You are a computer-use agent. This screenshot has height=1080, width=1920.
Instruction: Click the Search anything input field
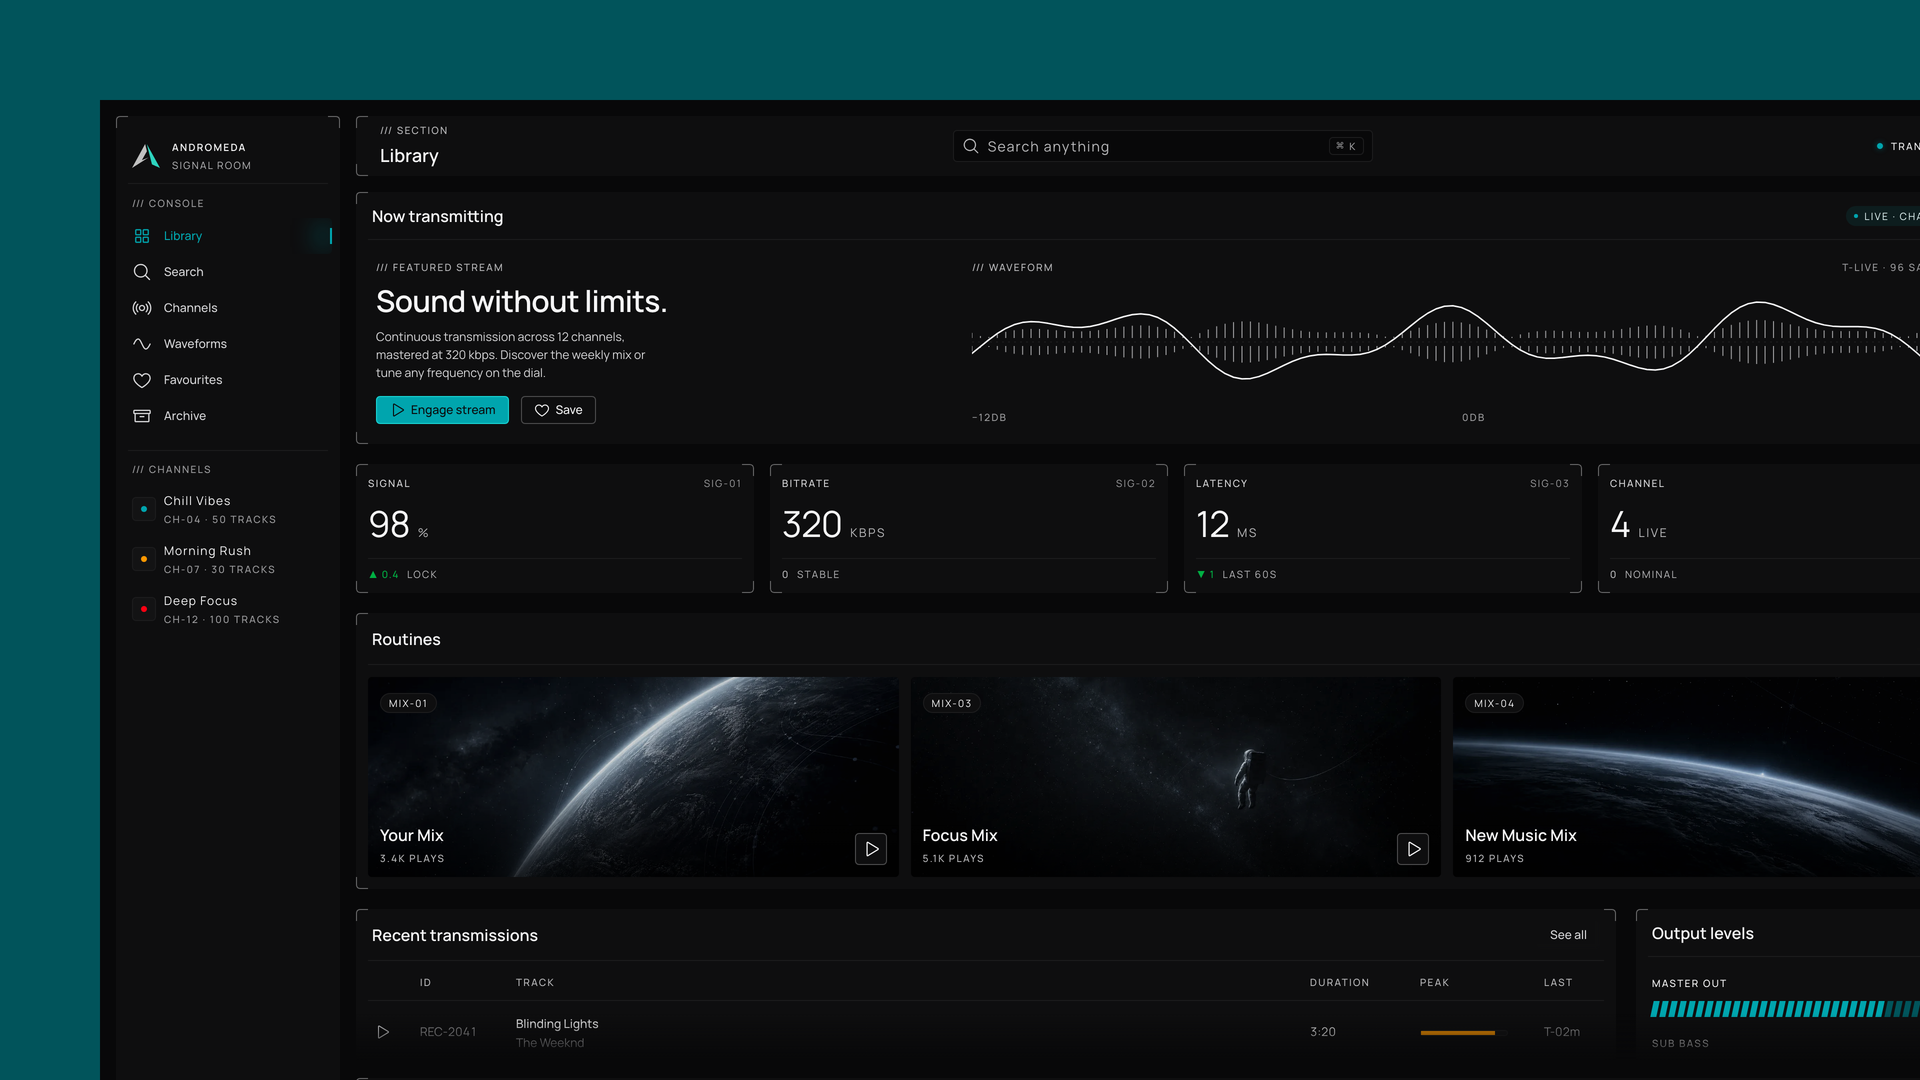tap(1162, 146)
